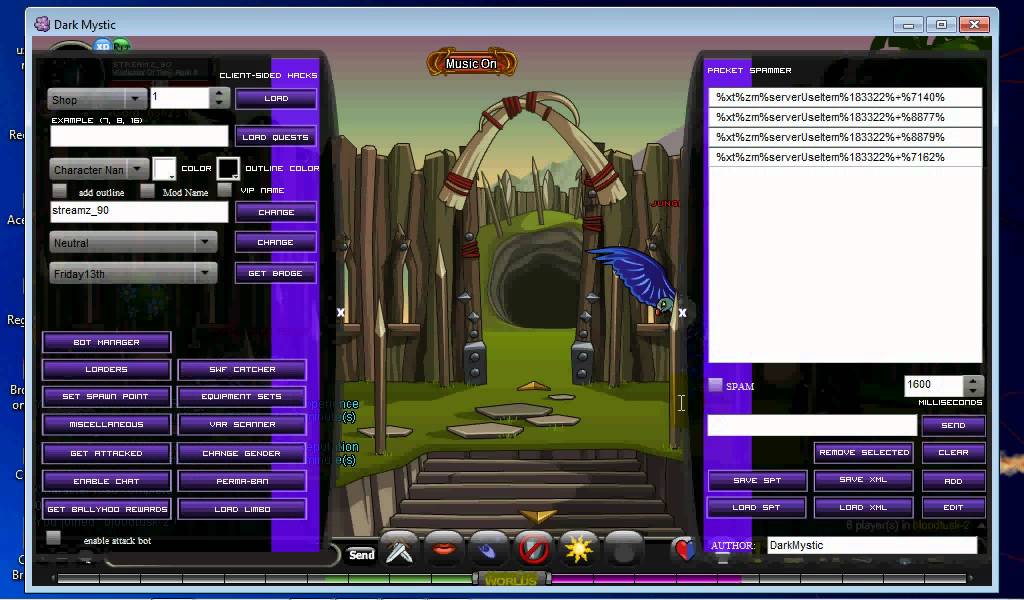Screen dimensions: 1024x600
Task: Click the game chat Send button
Action: pyautogui.click(x=361, y=555)
